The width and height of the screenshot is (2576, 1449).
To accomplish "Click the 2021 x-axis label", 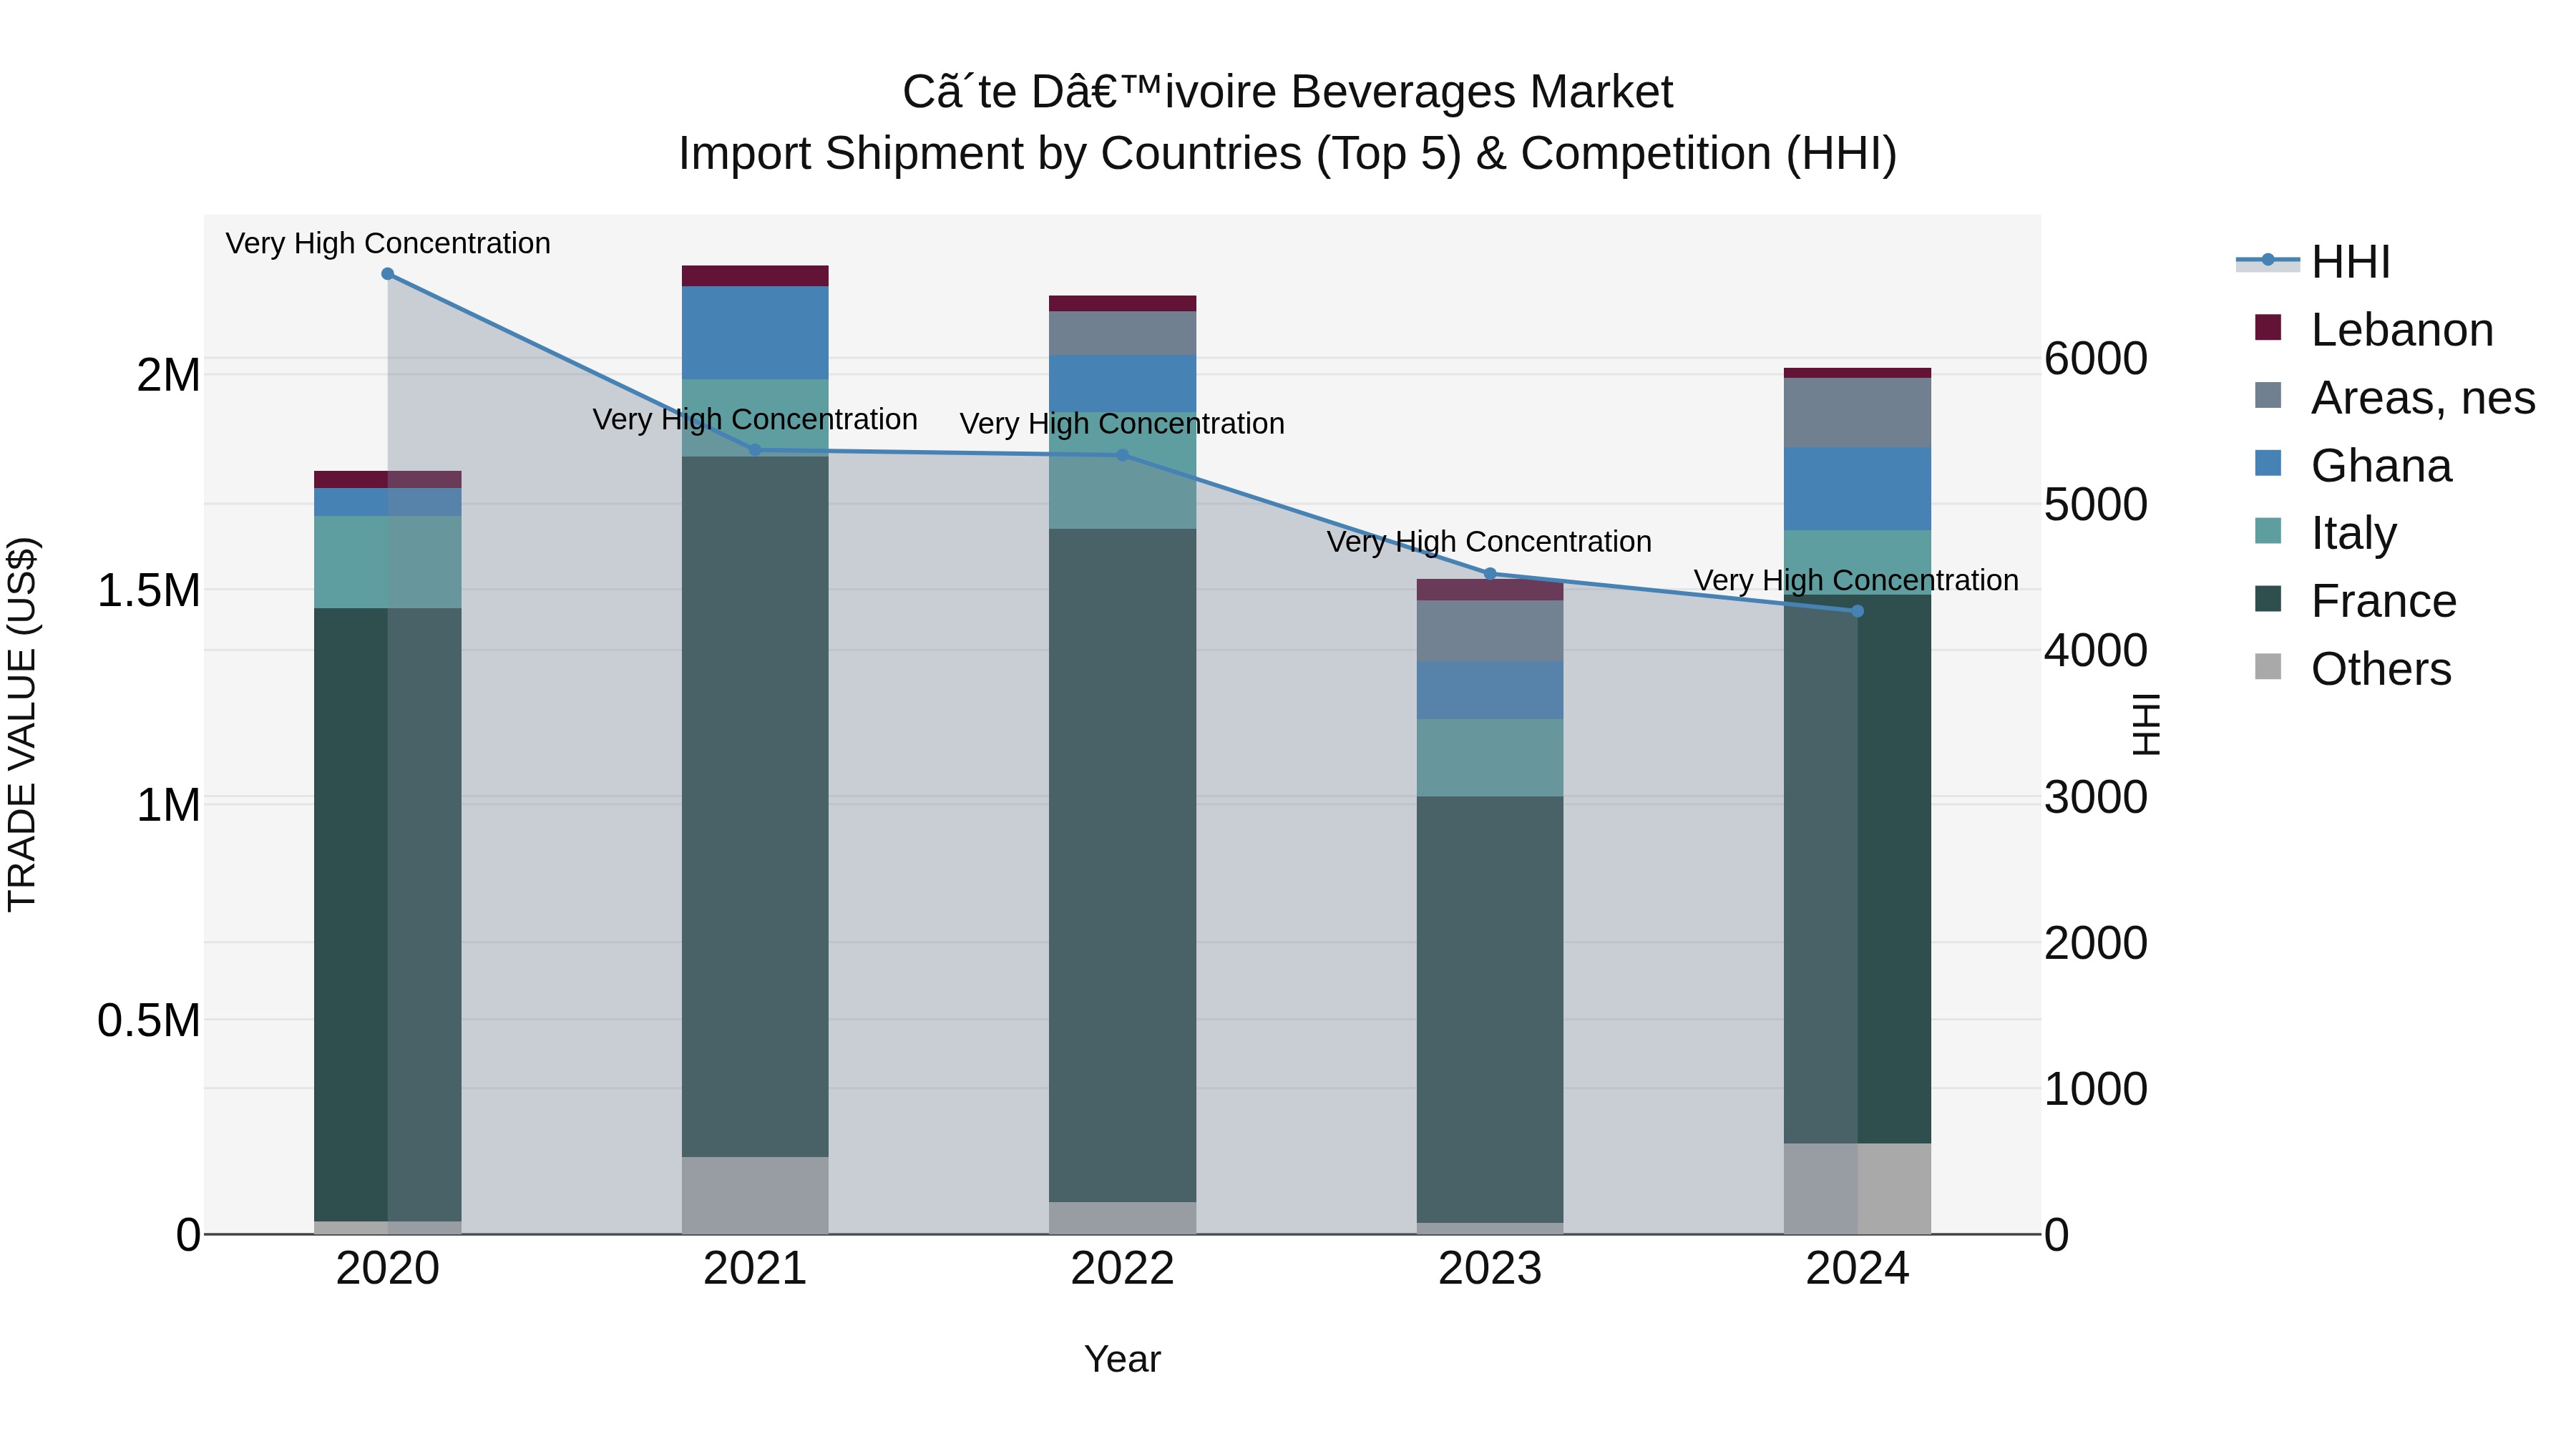I will 755,1269.
